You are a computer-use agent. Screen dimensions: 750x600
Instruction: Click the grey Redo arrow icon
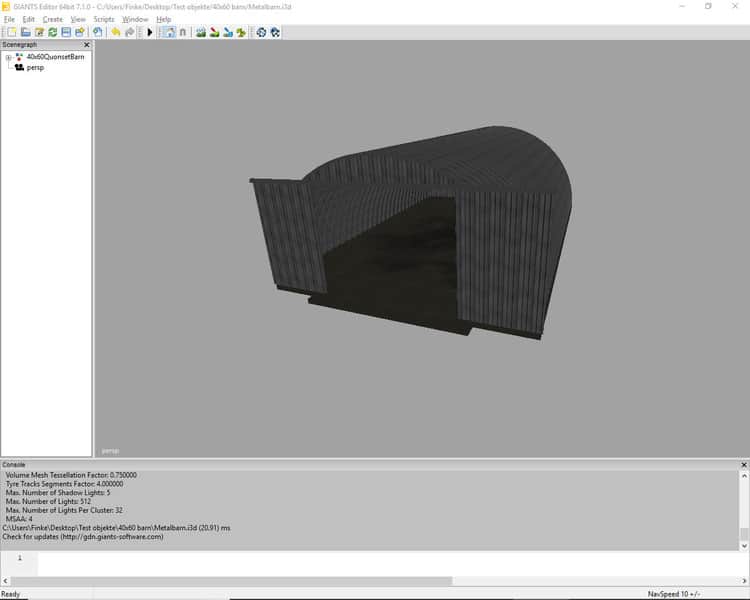[x=129, y=32]
